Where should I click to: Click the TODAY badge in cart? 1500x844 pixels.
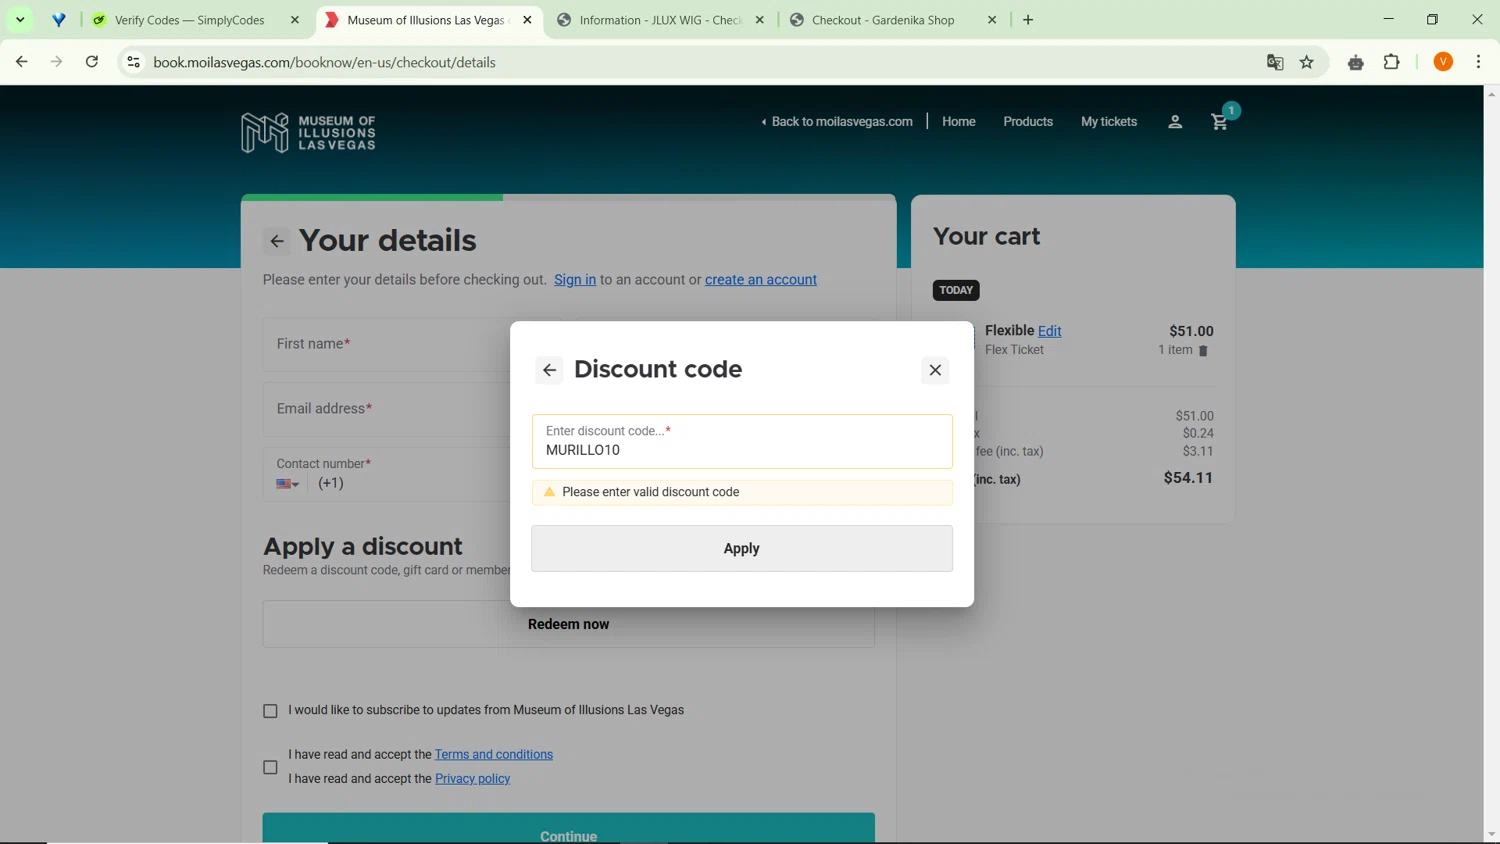click(x=956, y=290)
